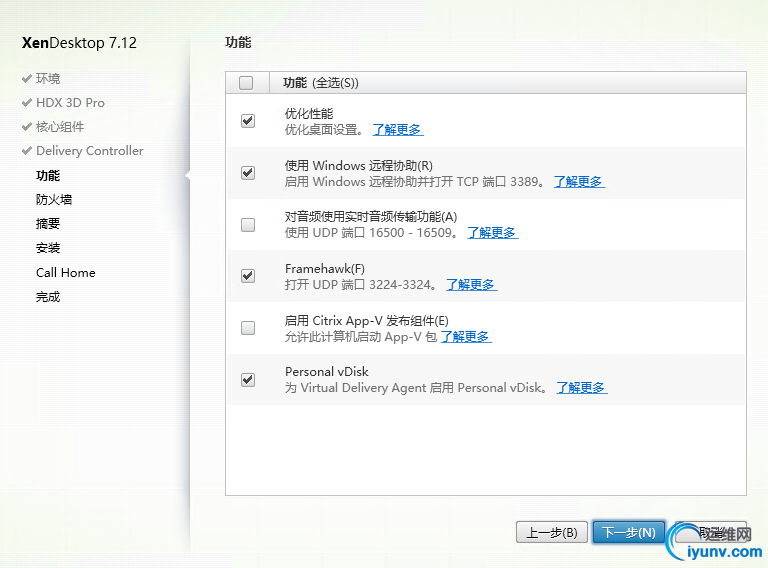Enable 对音频使用实时音频传输功能 checkbox
Image resolution: width=768 pixels, height=568 pixels.
[x=248, y=225]
